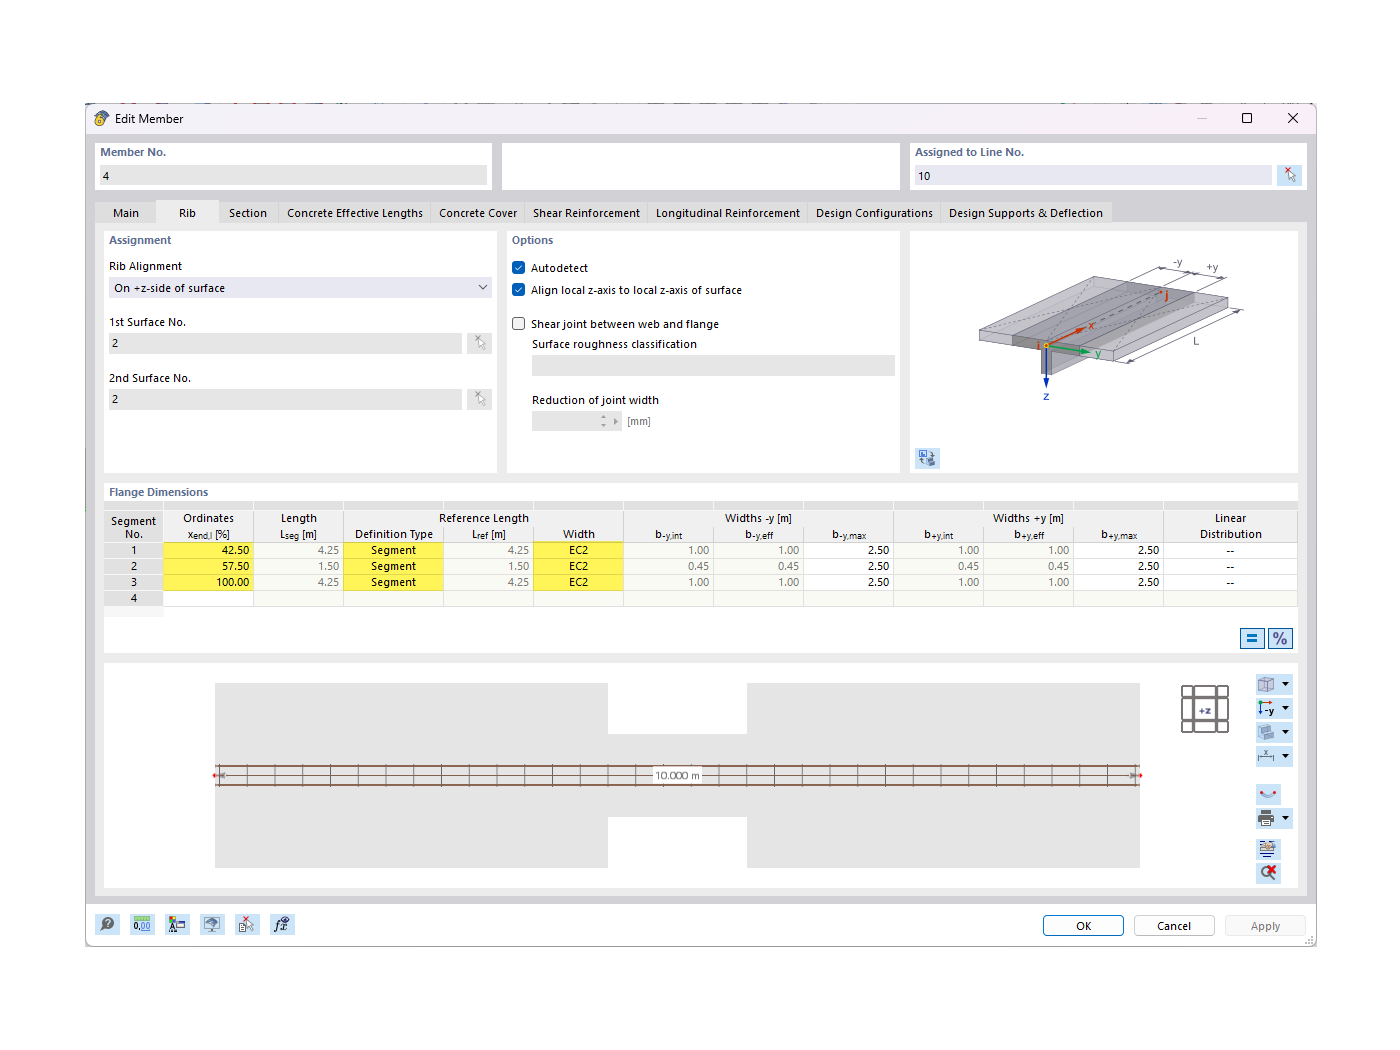Open the Rib Alignment dropdown

click(x=483, y=287)
